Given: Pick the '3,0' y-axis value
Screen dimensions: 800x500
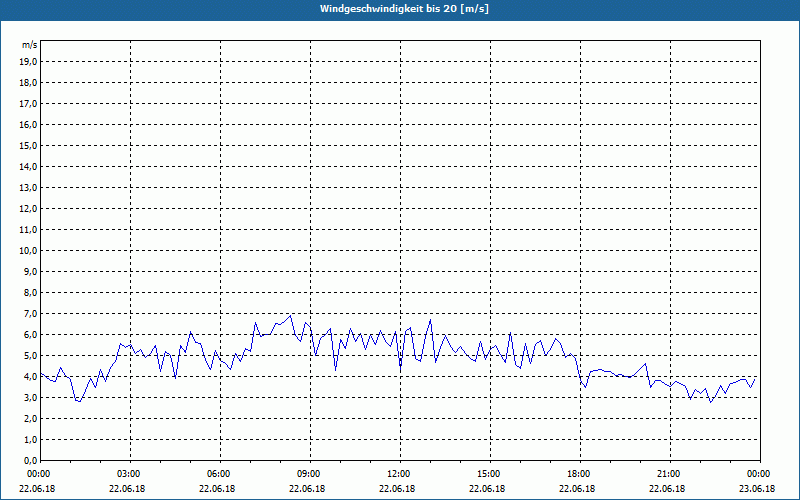Looking at the screenshot, I should point(30,397).
